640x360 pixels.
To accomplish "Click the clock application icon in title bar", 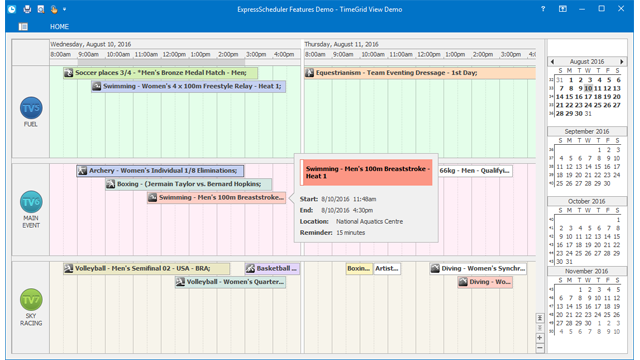I will 12,9.
